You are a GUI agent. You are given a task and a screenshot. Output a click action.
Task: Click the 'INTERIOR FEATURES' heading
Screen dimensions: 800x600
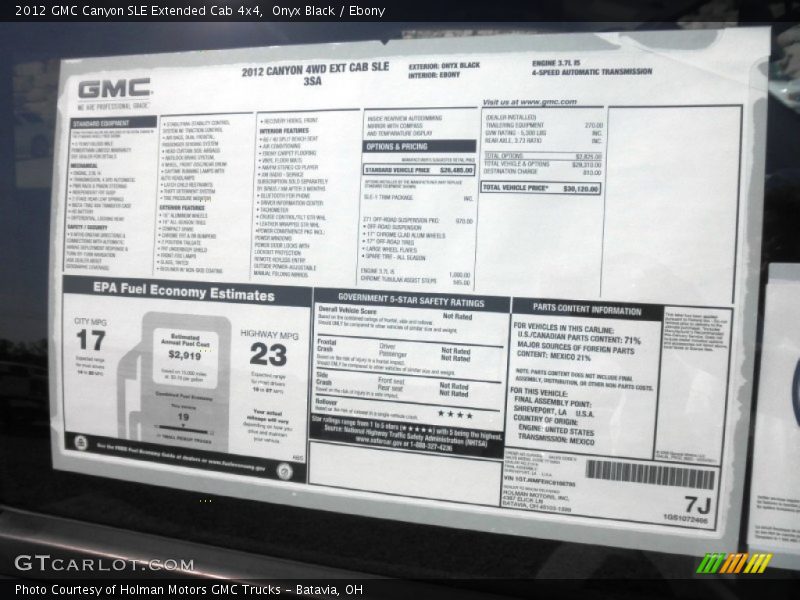tap(284, 131)
